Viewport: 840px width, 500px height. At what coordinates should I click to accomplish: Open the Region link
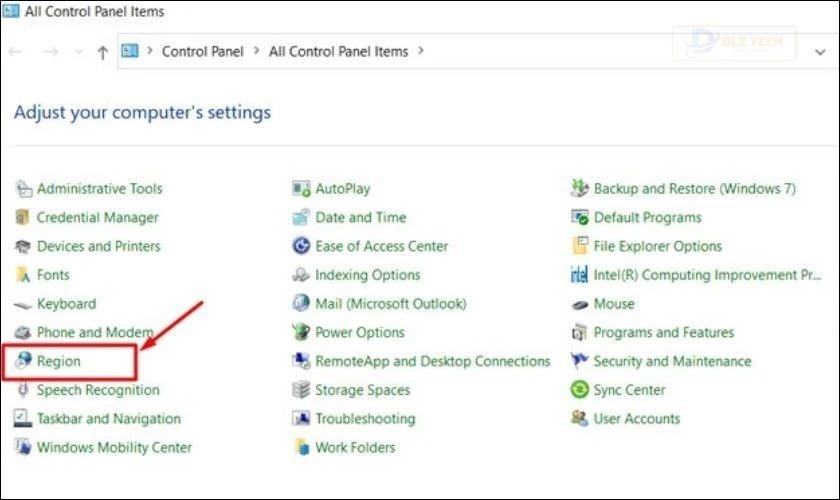coord(58,361)
